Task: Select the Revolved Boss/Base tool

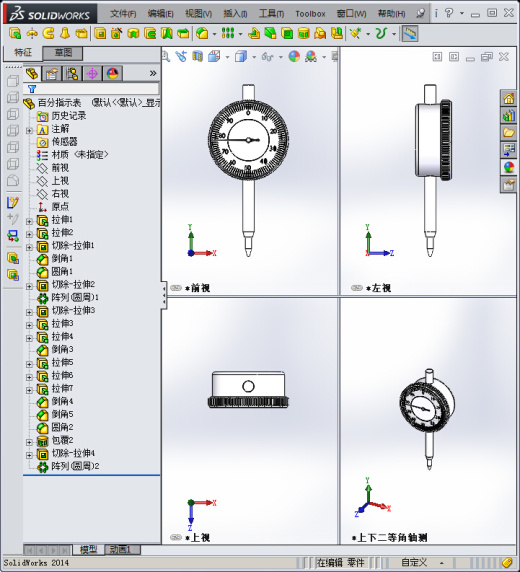Action: point(32,34)
